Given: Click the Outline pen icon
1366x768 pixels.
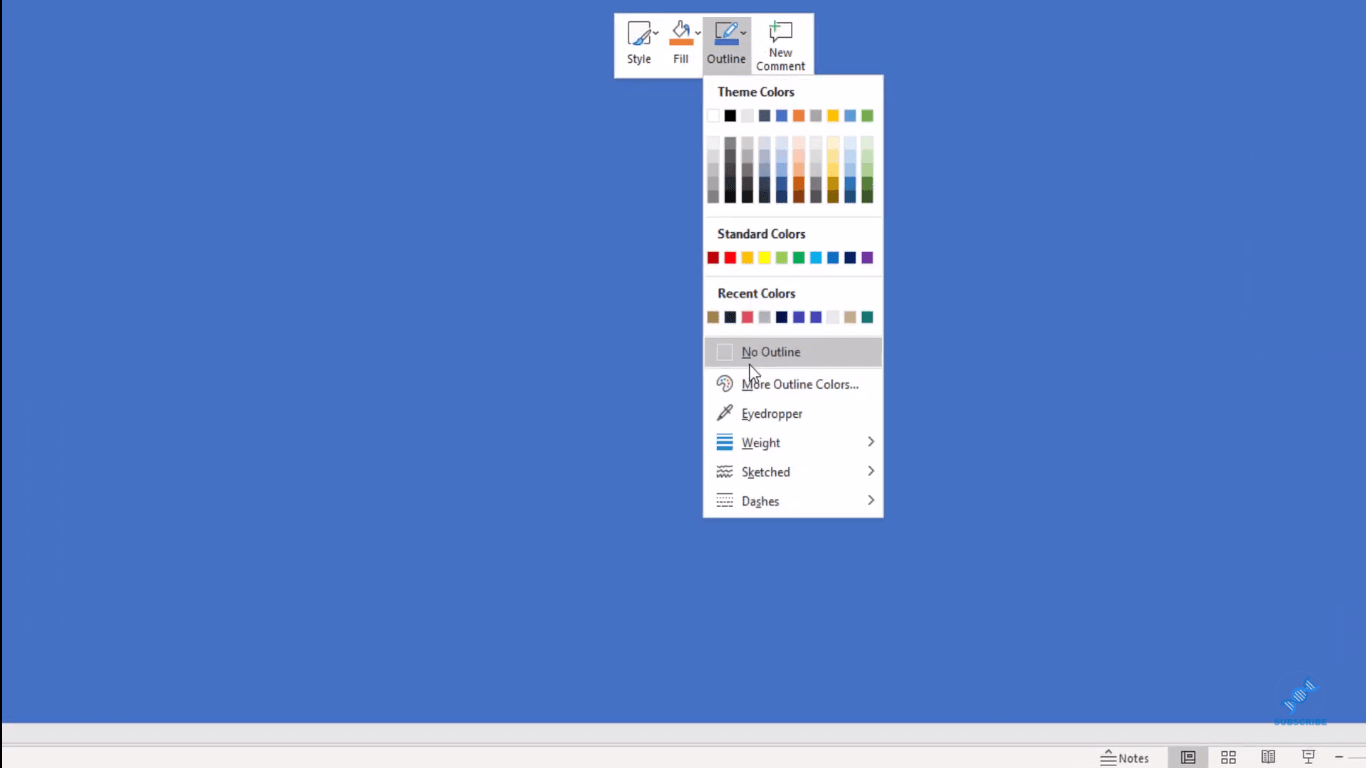Looking at the screenshot, I should click(x=726, y=33).
